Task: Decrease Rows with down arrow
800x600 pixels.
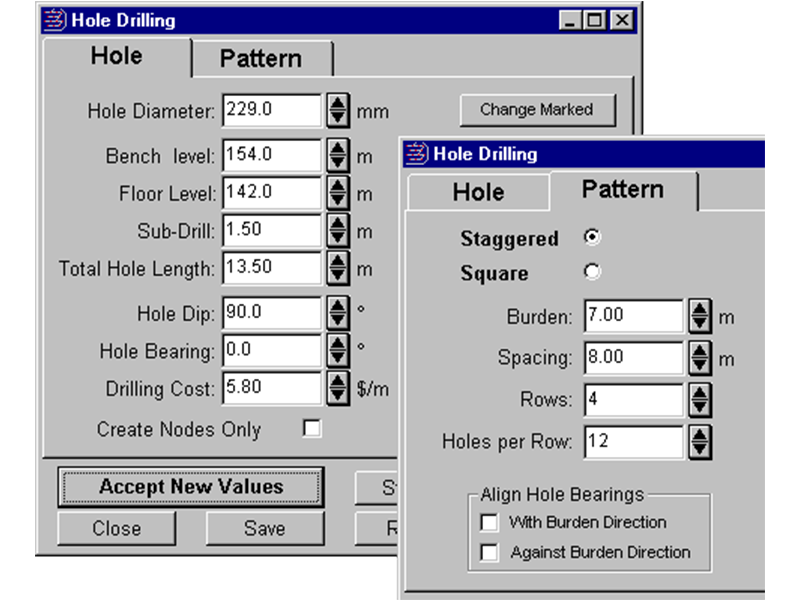Action: pos(699,408)
